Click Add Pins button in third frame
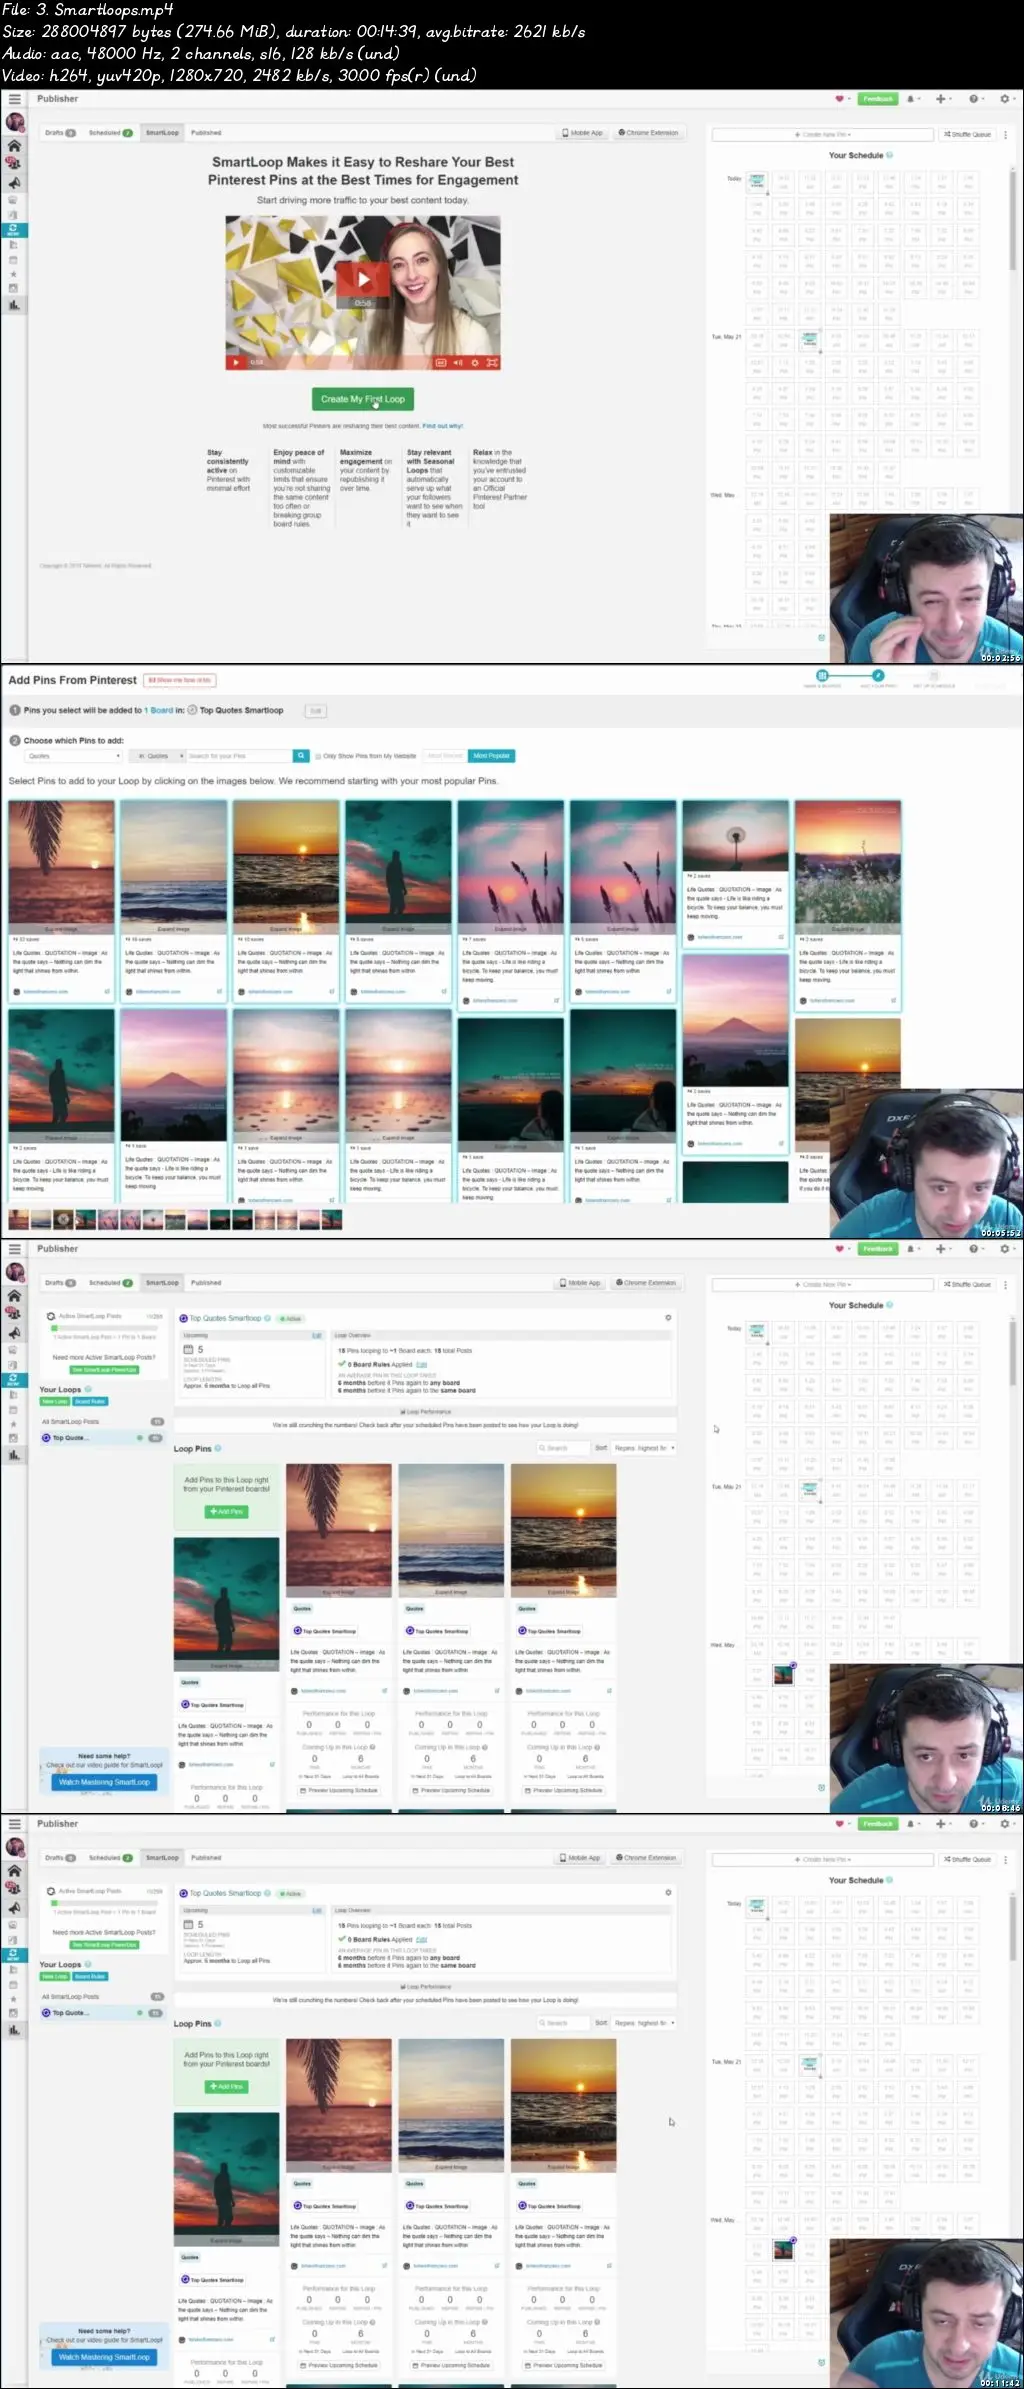 [x=227, y=1512]
